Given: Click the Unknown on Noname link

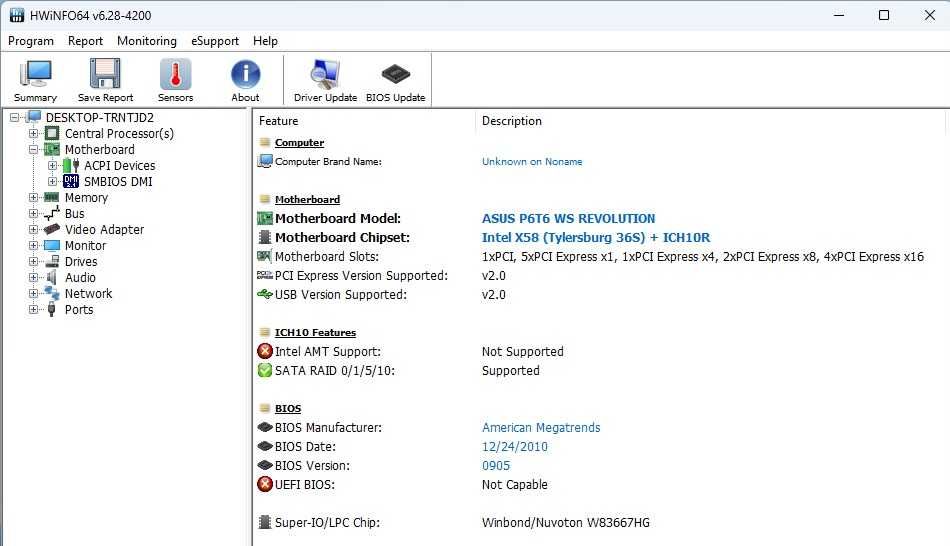Looking at the screenshot, I should pos(532,161).
